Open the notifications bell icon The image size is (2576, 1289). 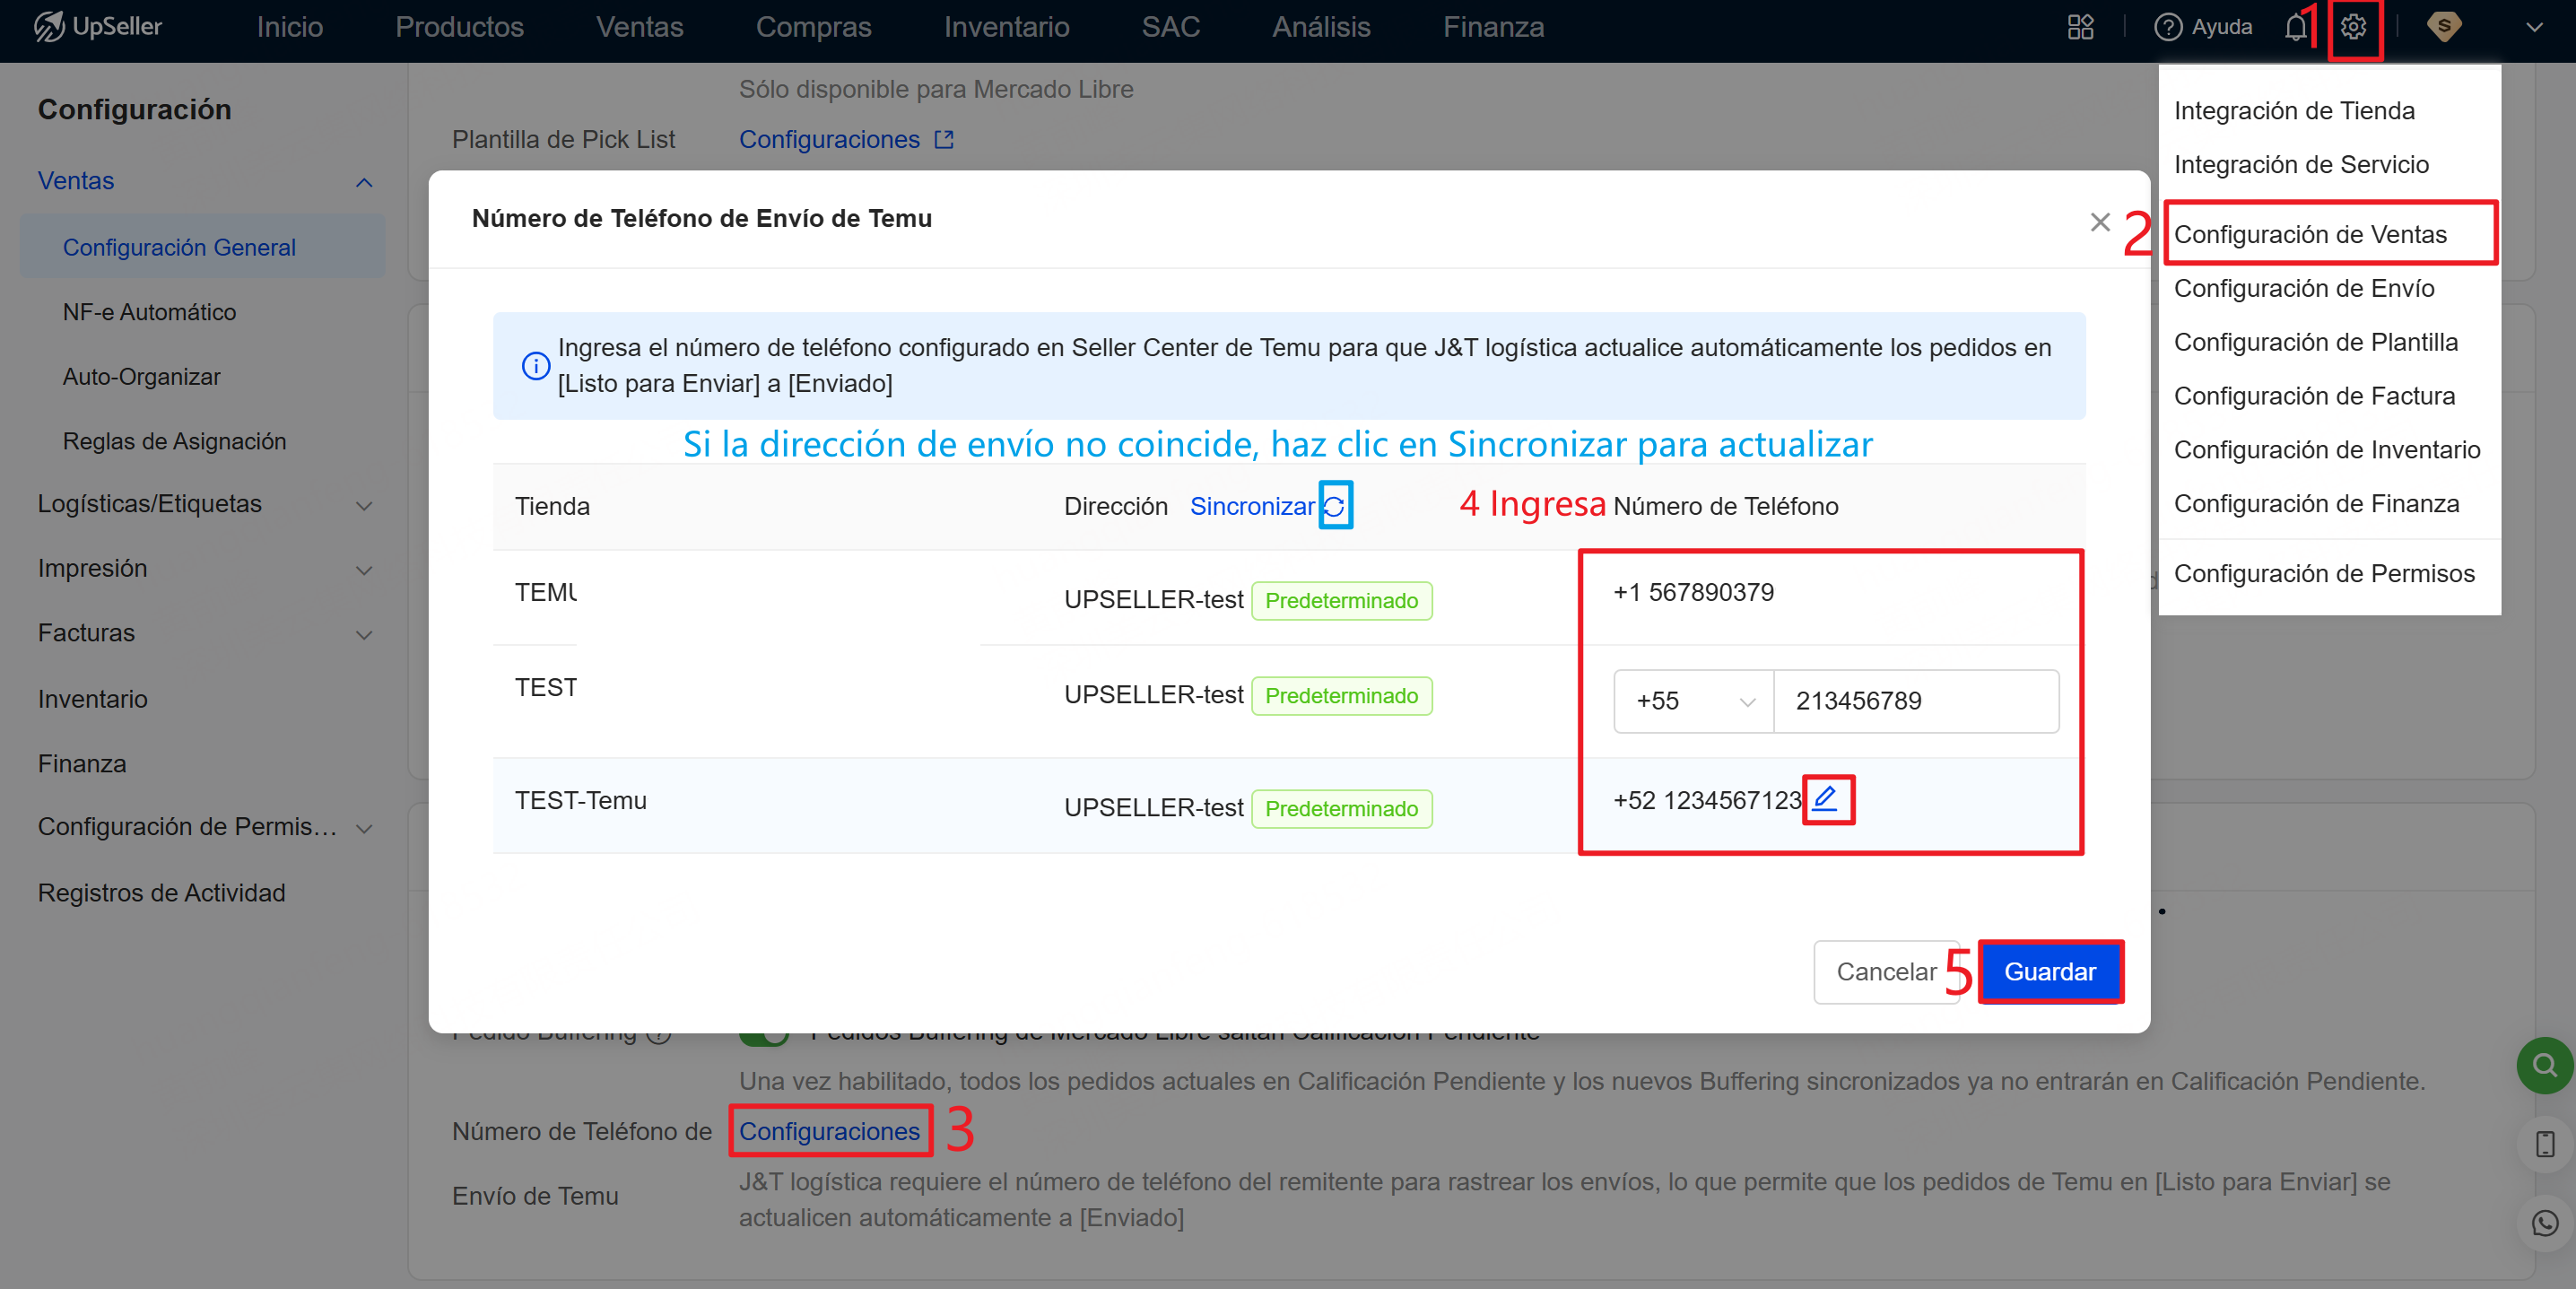pyautogui.click(x=2295, y=27)
